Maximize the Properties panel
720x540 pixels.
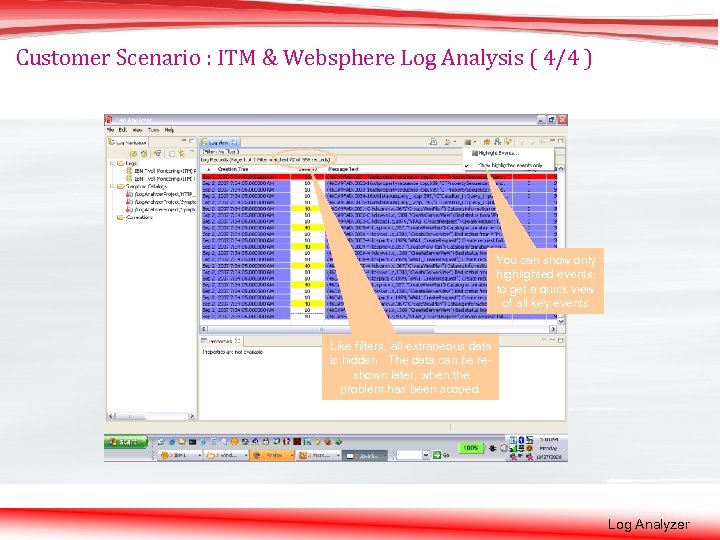click(561, 340)
